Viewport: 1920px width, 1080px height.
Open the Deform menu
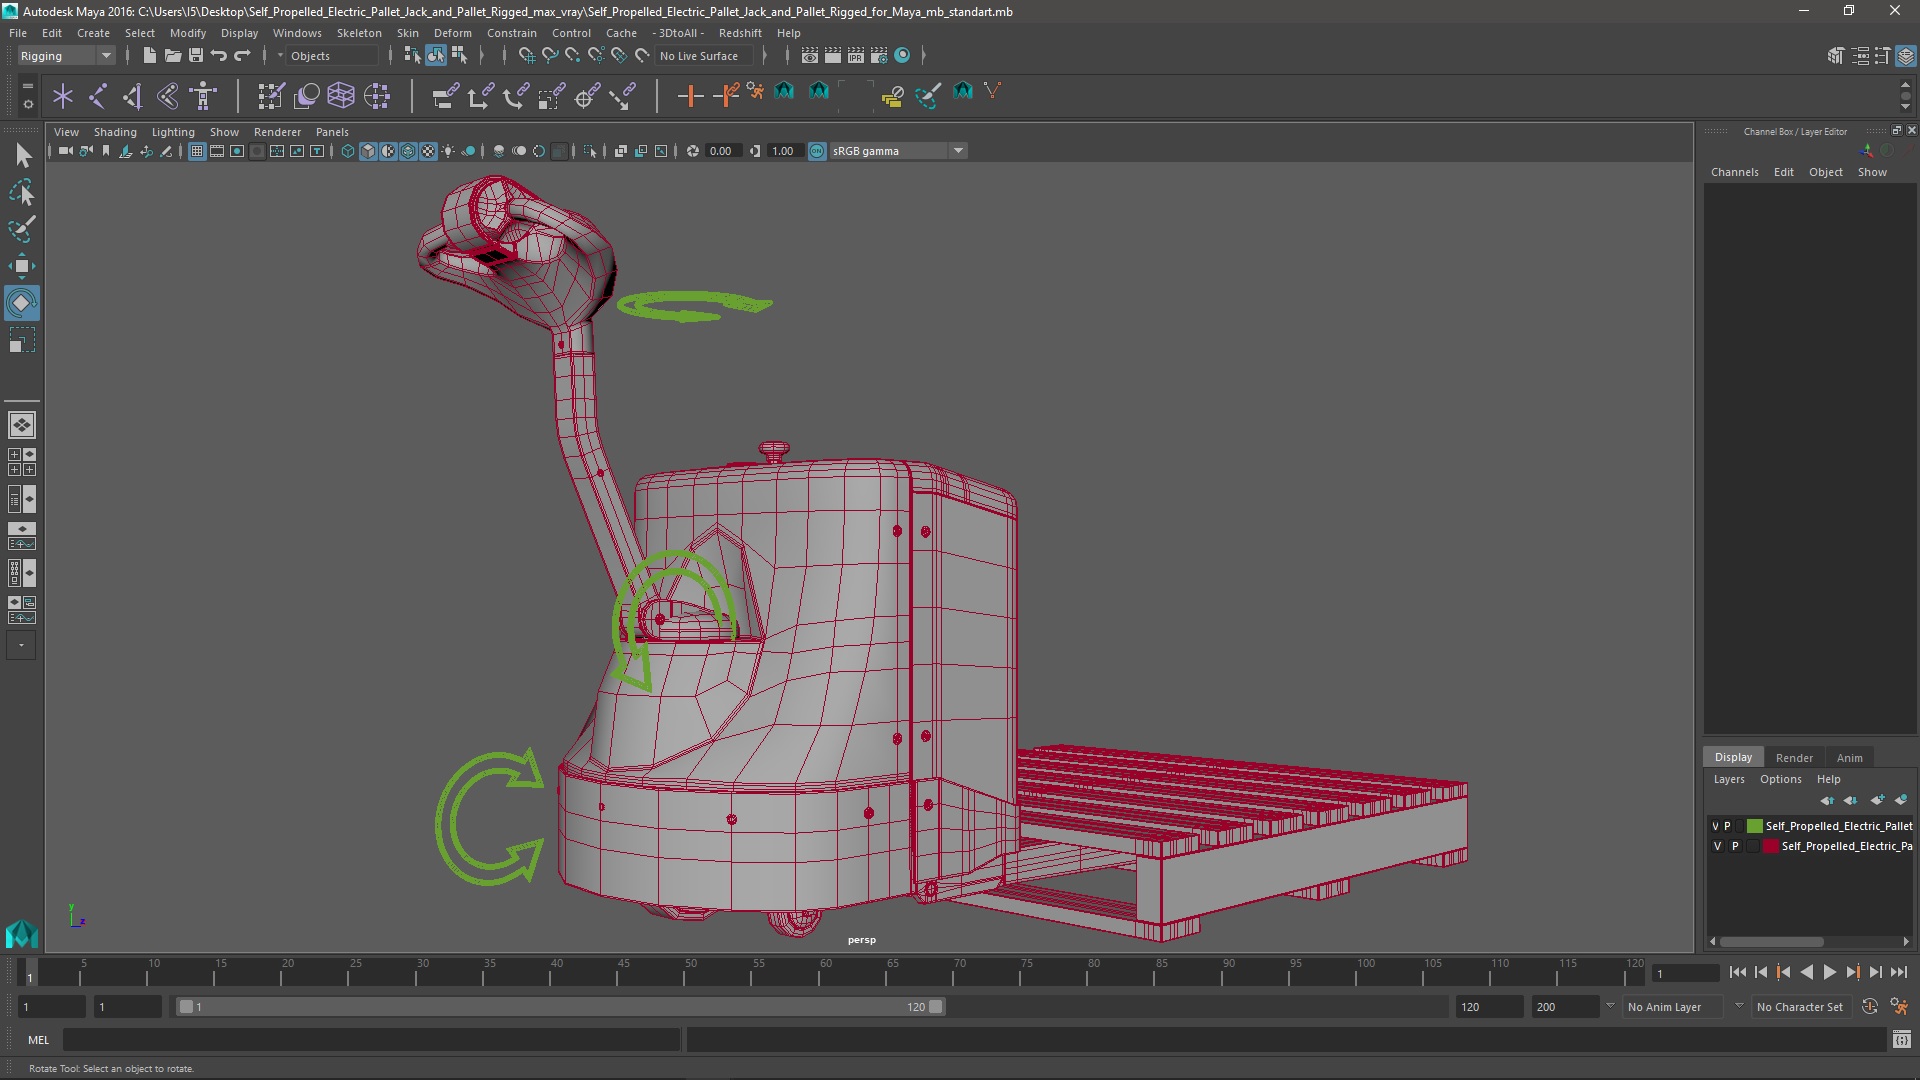[452, 33]
